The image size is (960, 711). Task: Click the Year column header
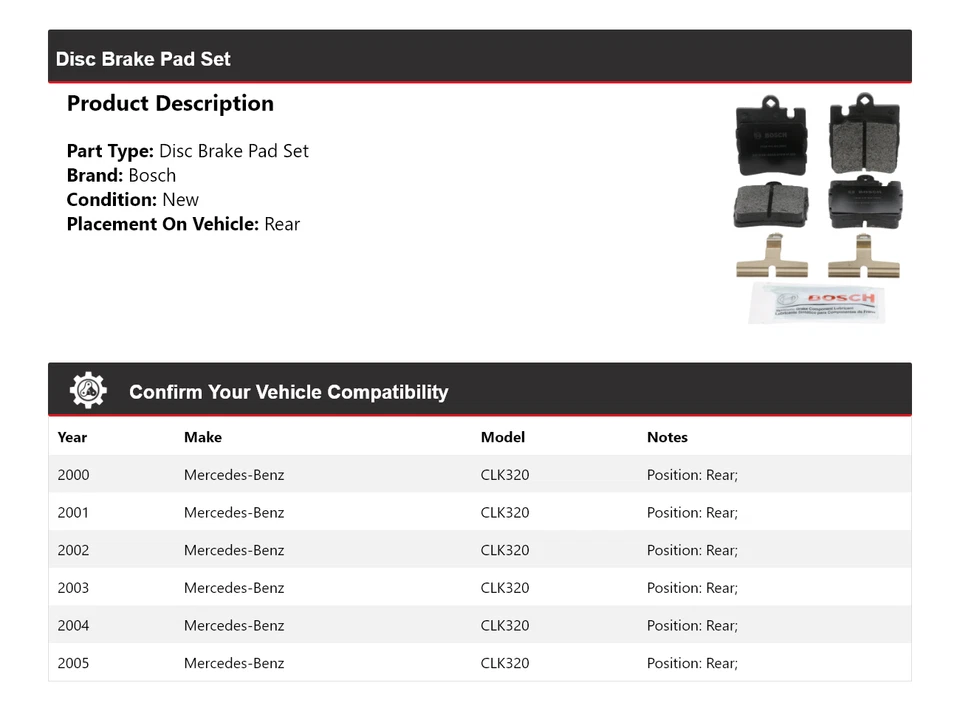pyautogui.click(x=72, y=437)
